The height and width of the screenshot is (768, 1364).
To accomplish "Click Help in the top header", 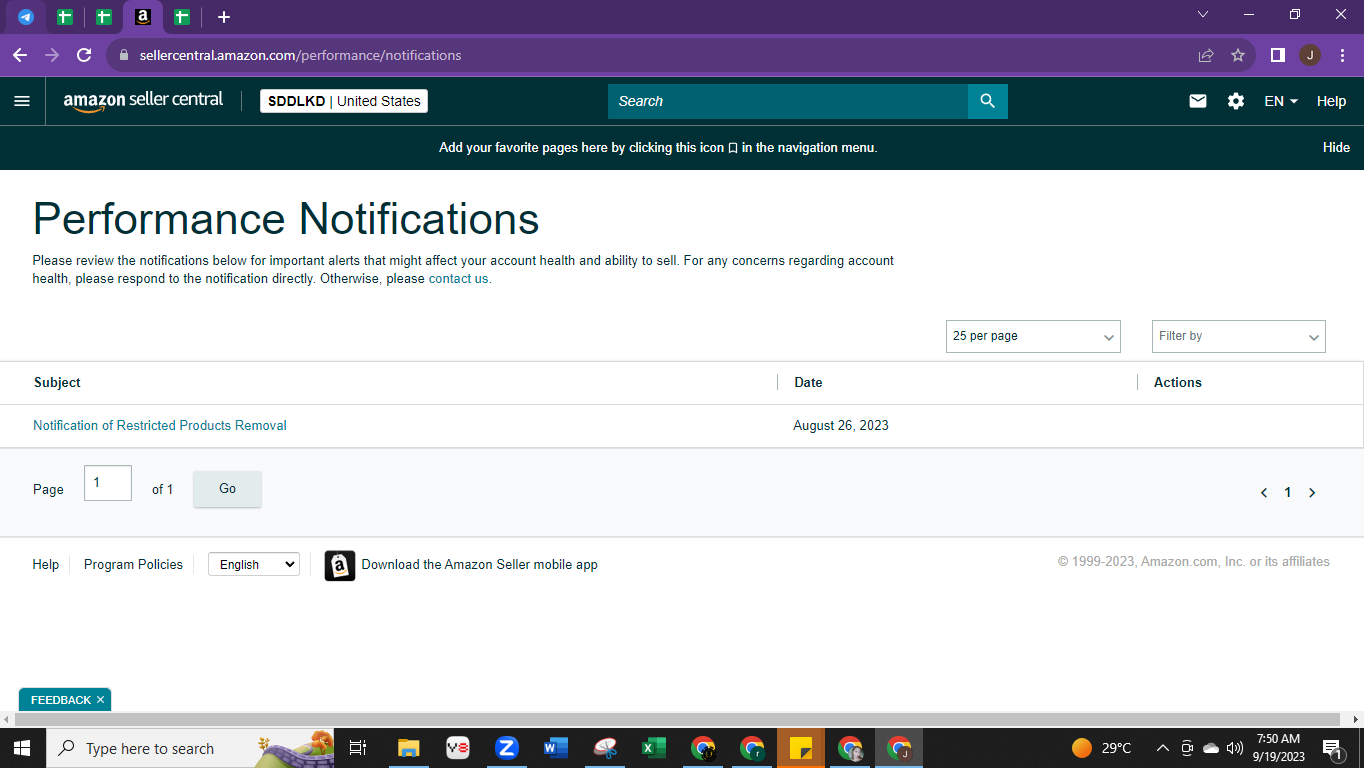I will click(x=1331, y=101).
